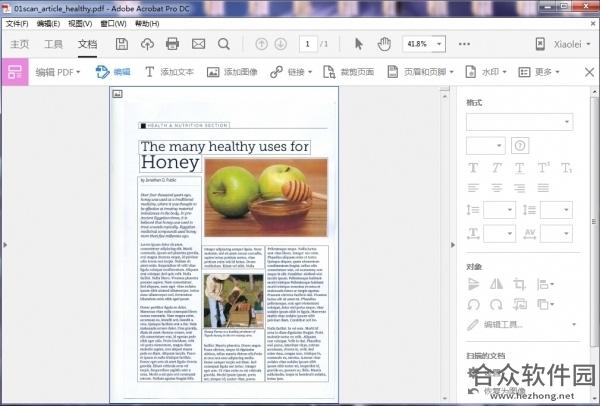Image resolution: width=600 pixels, height=406 pixels.
Task: Click flip vertical object icon
Action: click(473, 284)
